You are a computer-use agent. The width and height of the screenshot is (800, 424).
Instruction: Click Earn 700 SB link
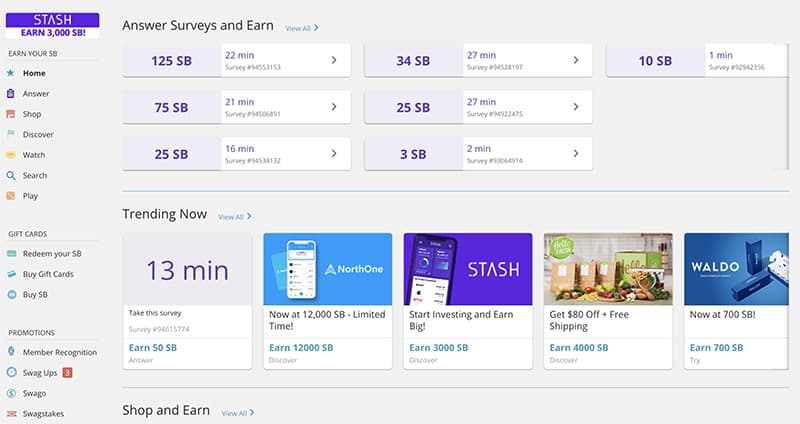pos(716,347)
